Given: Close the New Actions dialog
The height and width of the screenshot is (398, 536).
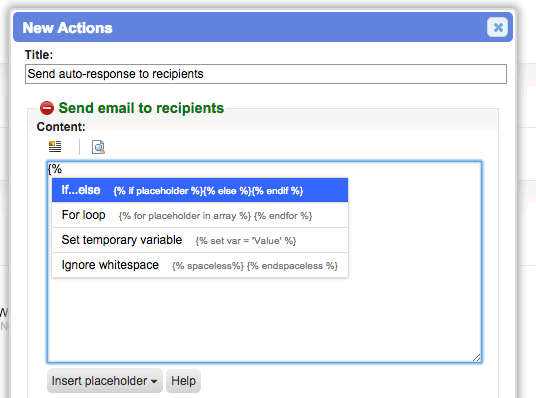Looking at the screenshot, I should 497,27.
